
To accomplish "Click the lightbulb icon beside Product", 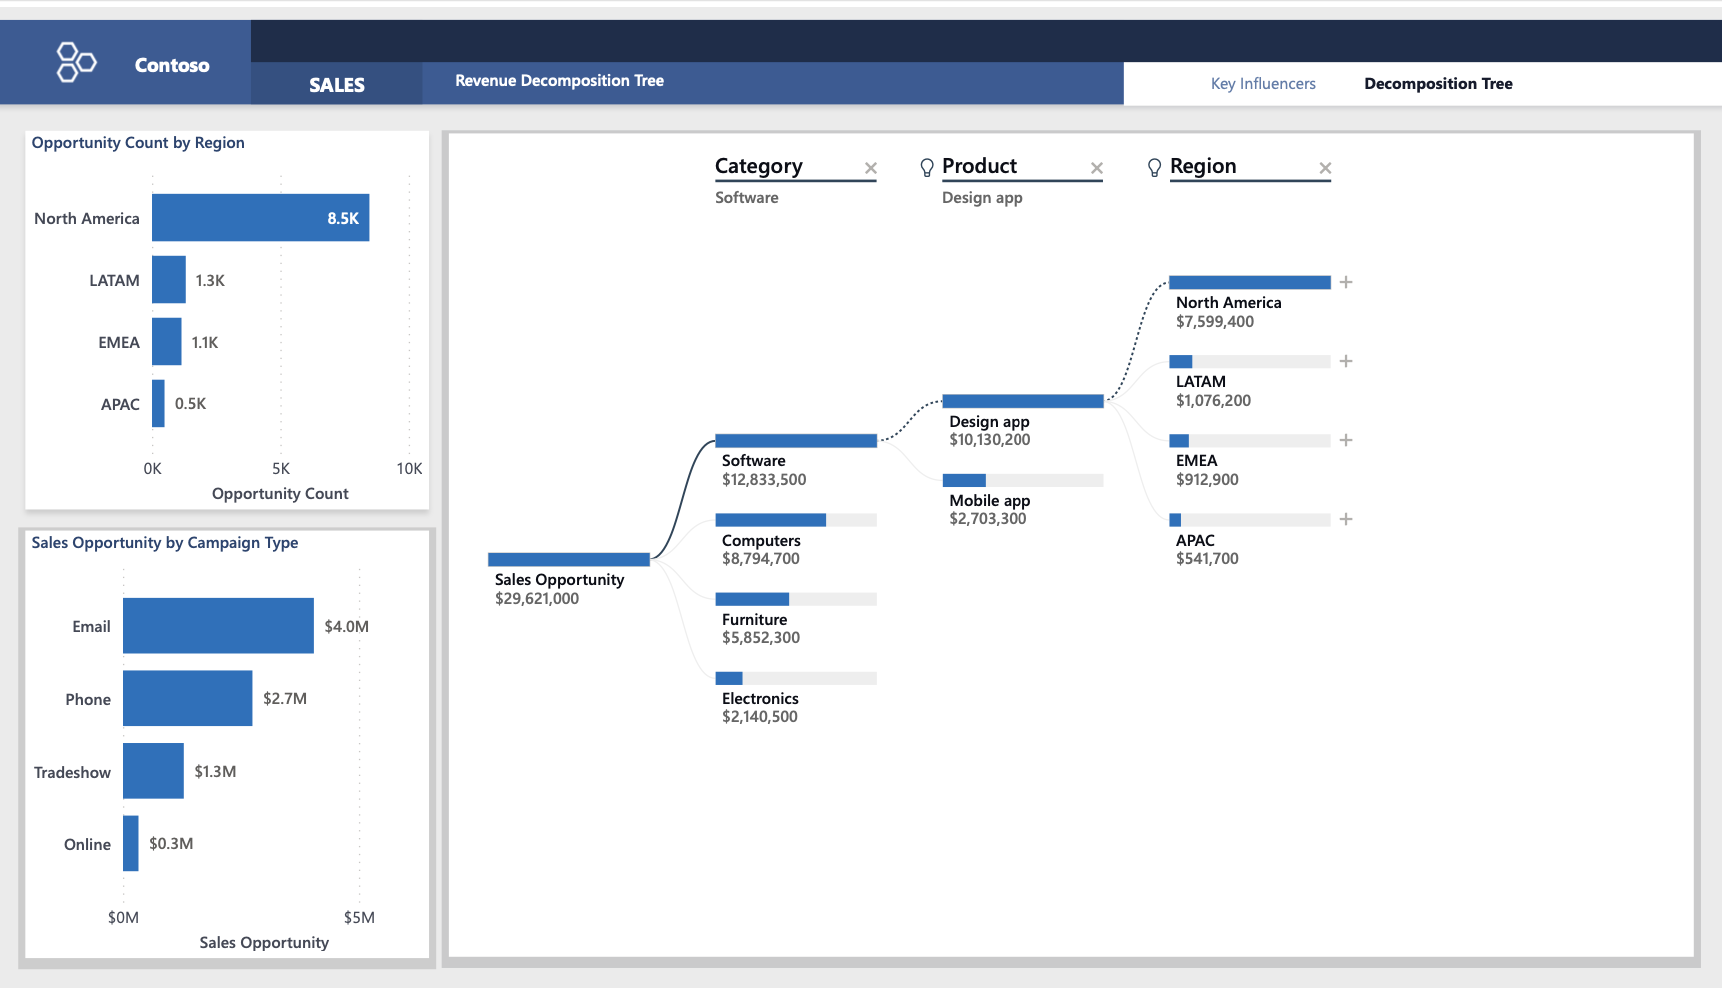I will (927, 167).
